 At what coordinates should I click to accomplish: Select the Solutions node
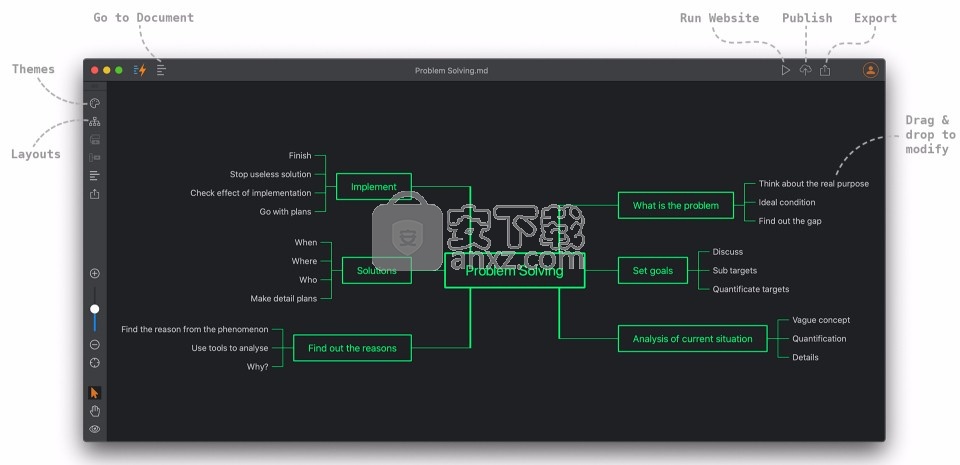[377, 270]
